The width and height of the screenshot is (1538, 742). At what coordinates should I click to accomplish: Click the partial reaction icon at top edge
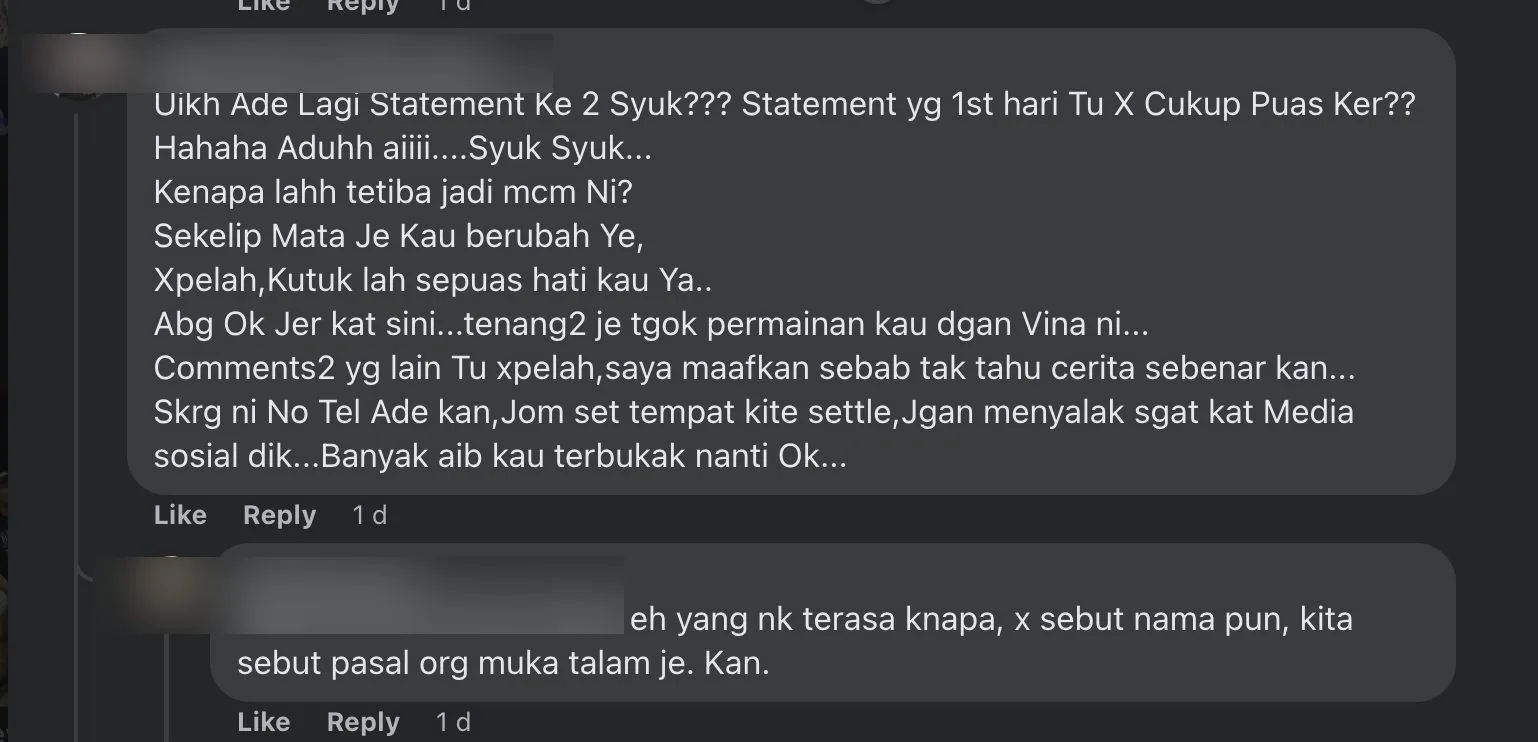pos(877,2)
